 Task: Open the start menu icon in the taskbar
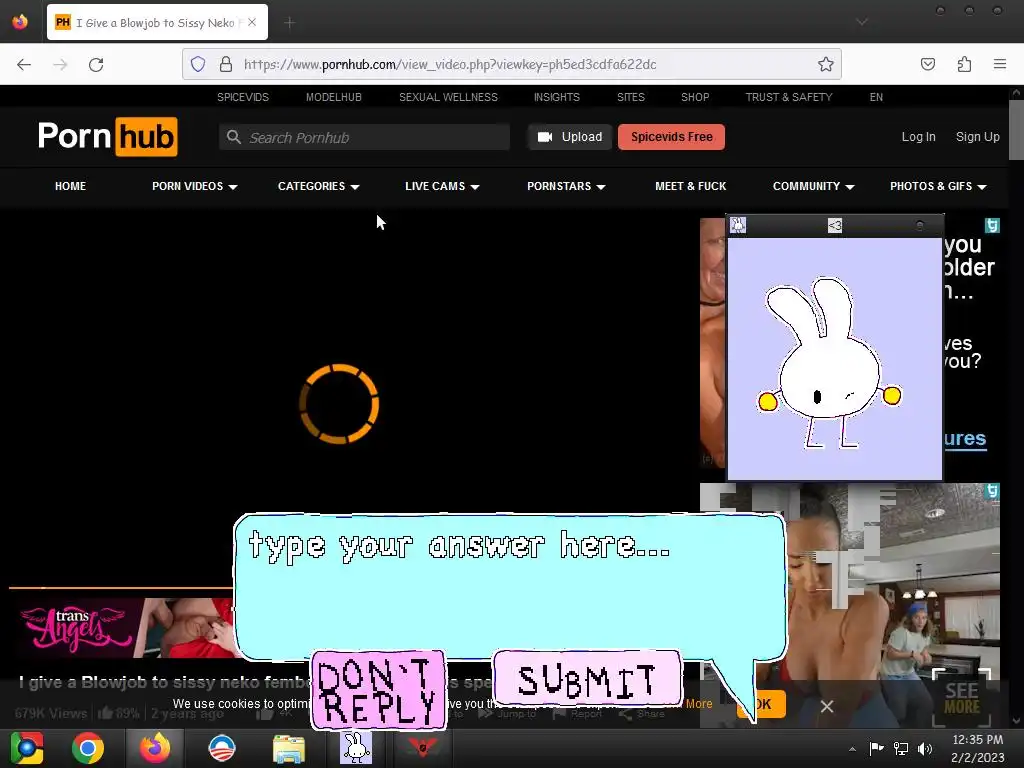(x=27, y=748)
